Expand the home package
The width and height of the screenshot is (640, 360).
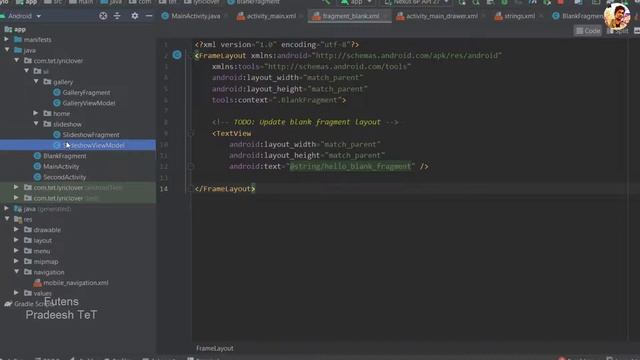click(x=36, y=113)
